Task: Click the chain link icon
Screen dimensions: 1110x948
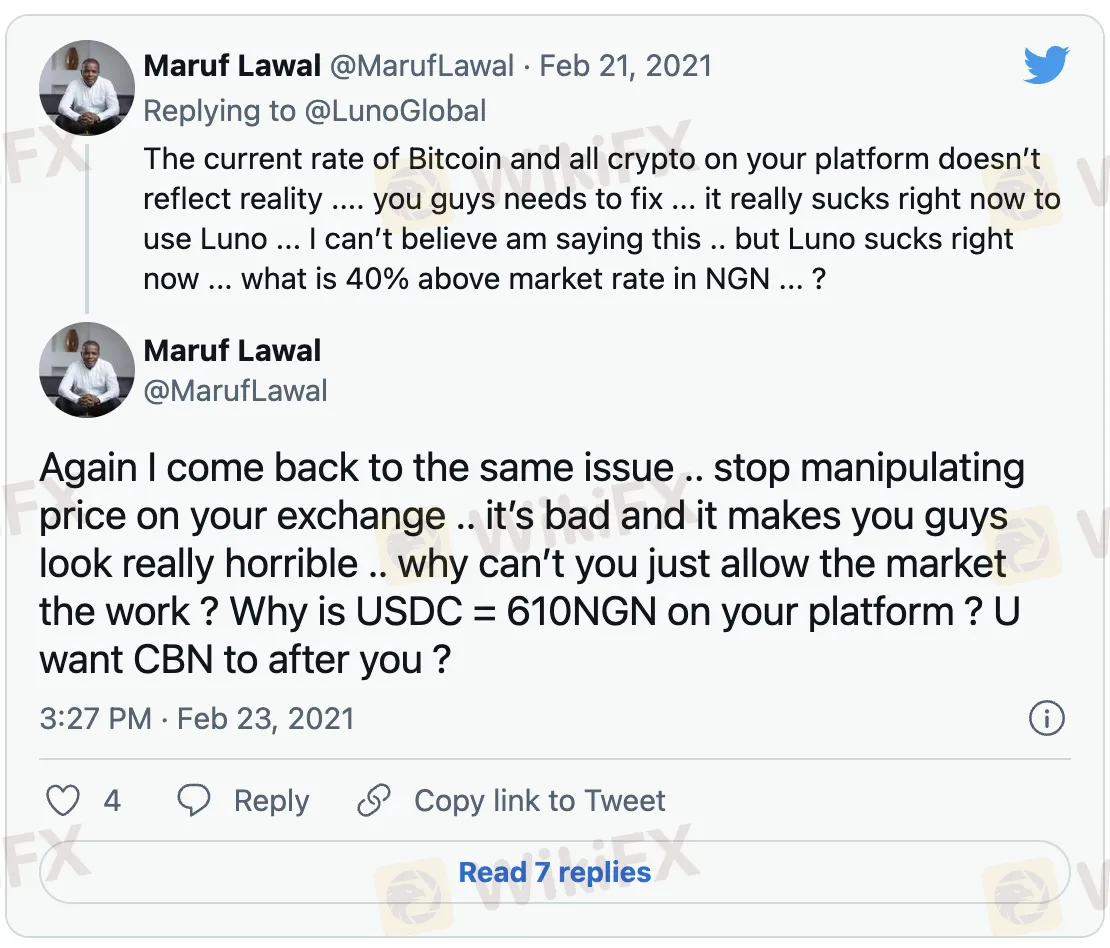Action: point(374,800)
